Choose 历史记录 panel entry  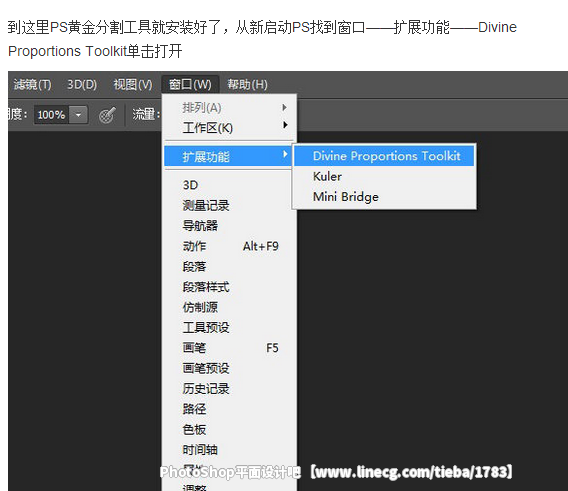coord(230,389)
